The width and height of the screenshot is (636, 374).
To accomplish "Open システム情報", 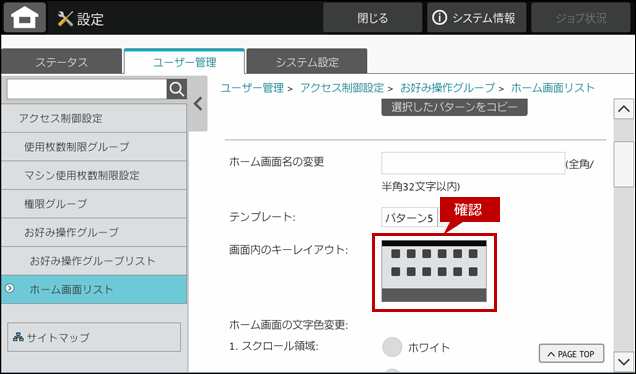I will pos(476,18).
